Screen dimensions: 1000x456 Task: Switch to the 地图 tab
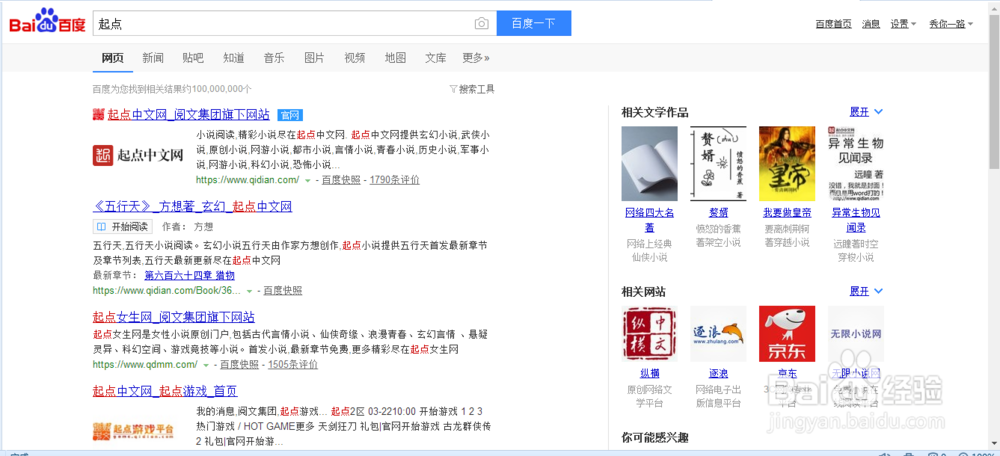point(395,58)
